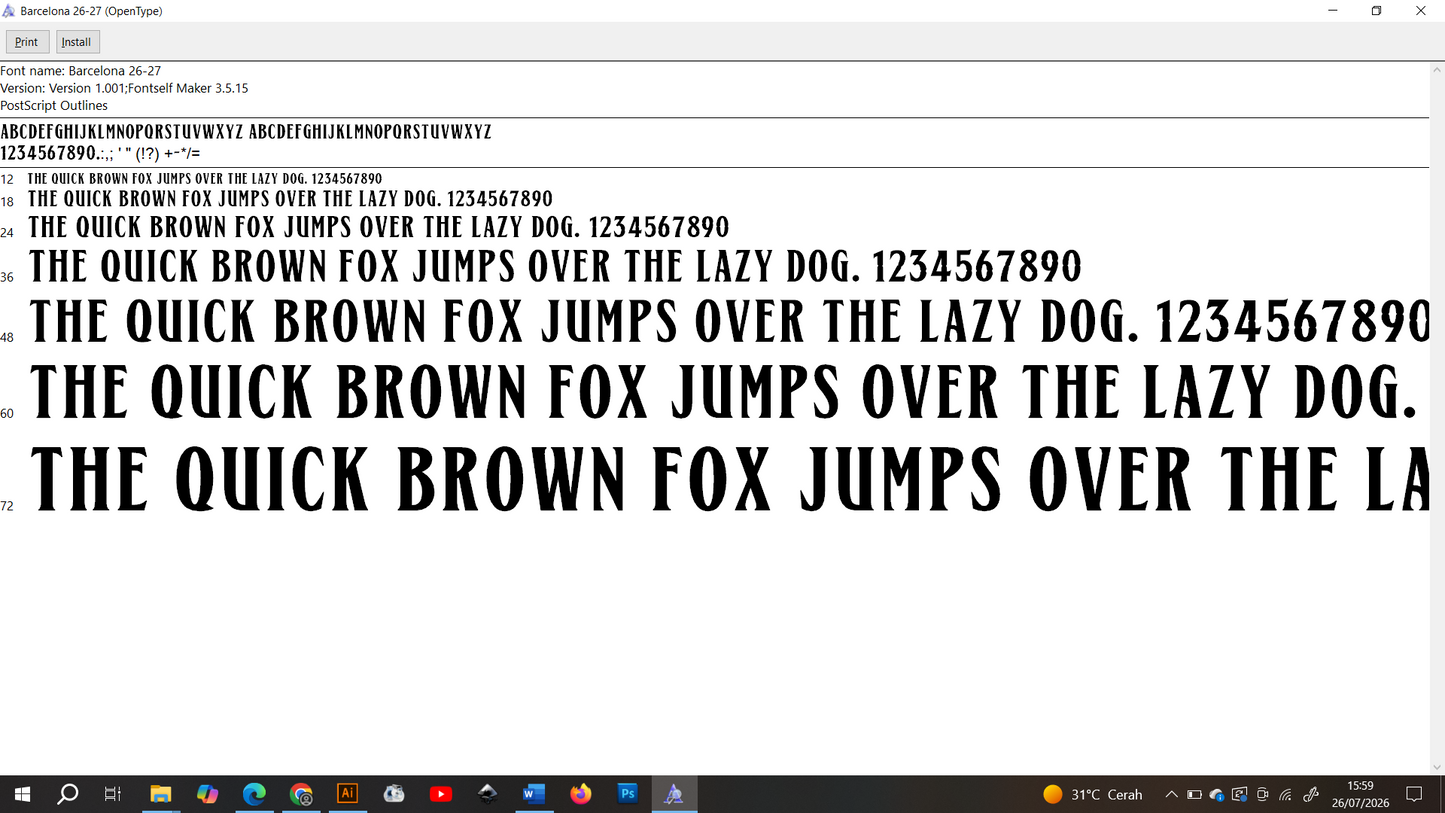Image resolution: width=1445 pixels, height=813 pixels.
Task: Click the font viewer title bar app icon
Action: click(x=9, y=11)
